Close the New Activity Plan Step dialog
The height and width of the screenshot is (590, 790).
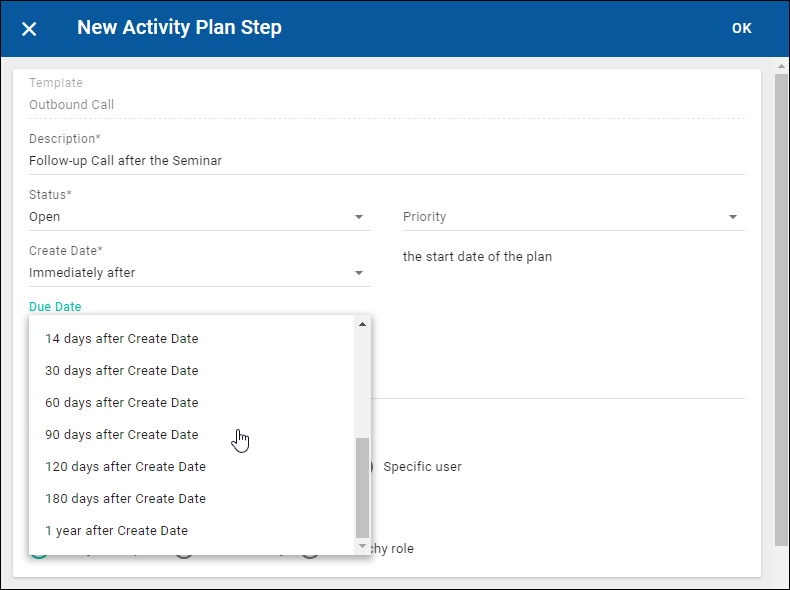click(29, 29)
